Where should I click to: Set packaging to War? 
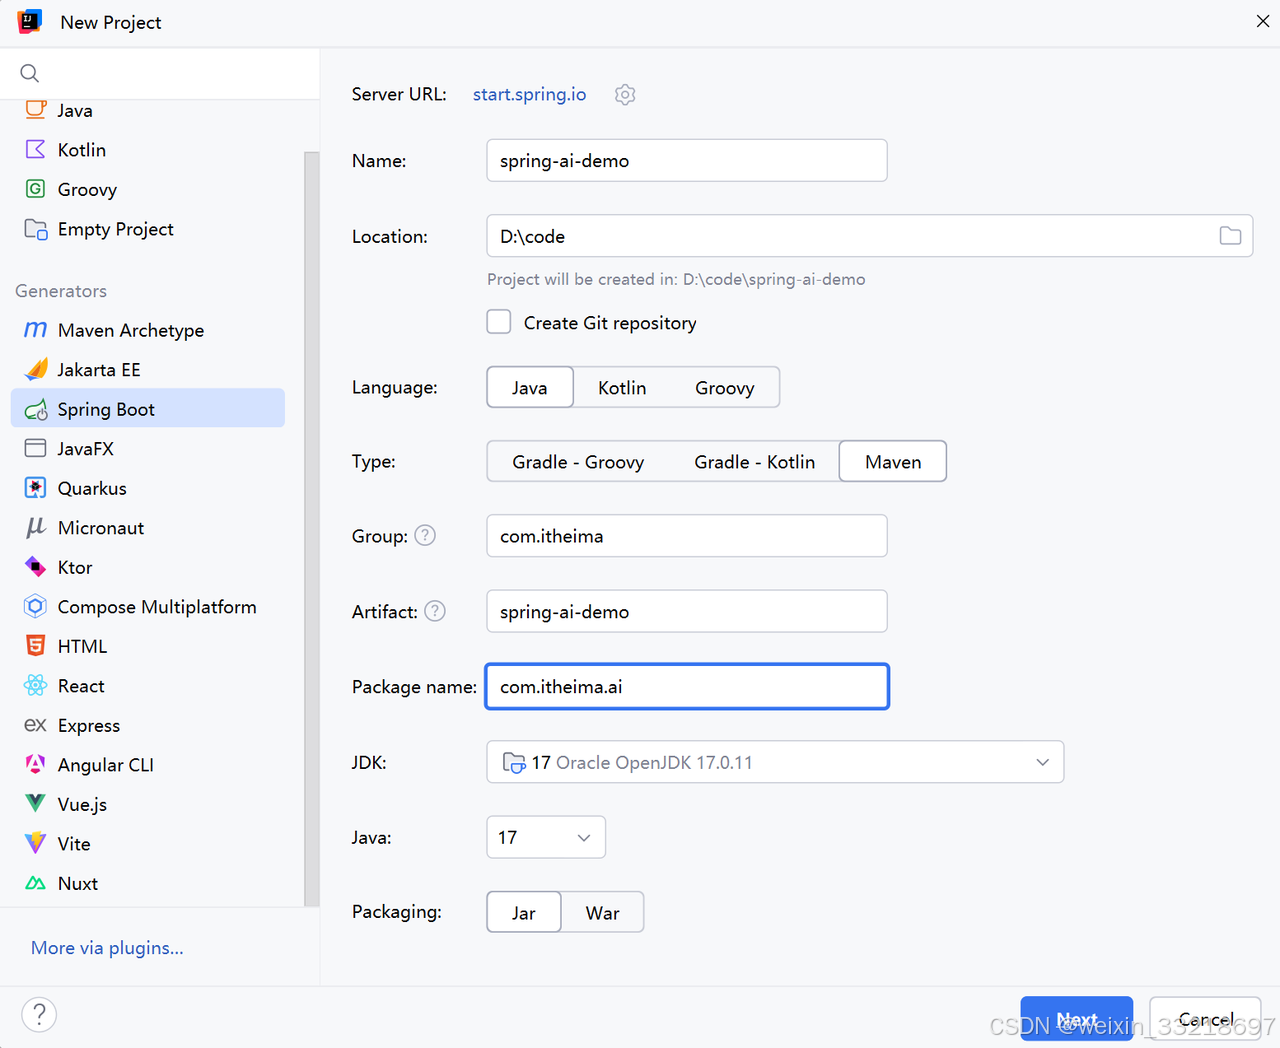[602, 913]
